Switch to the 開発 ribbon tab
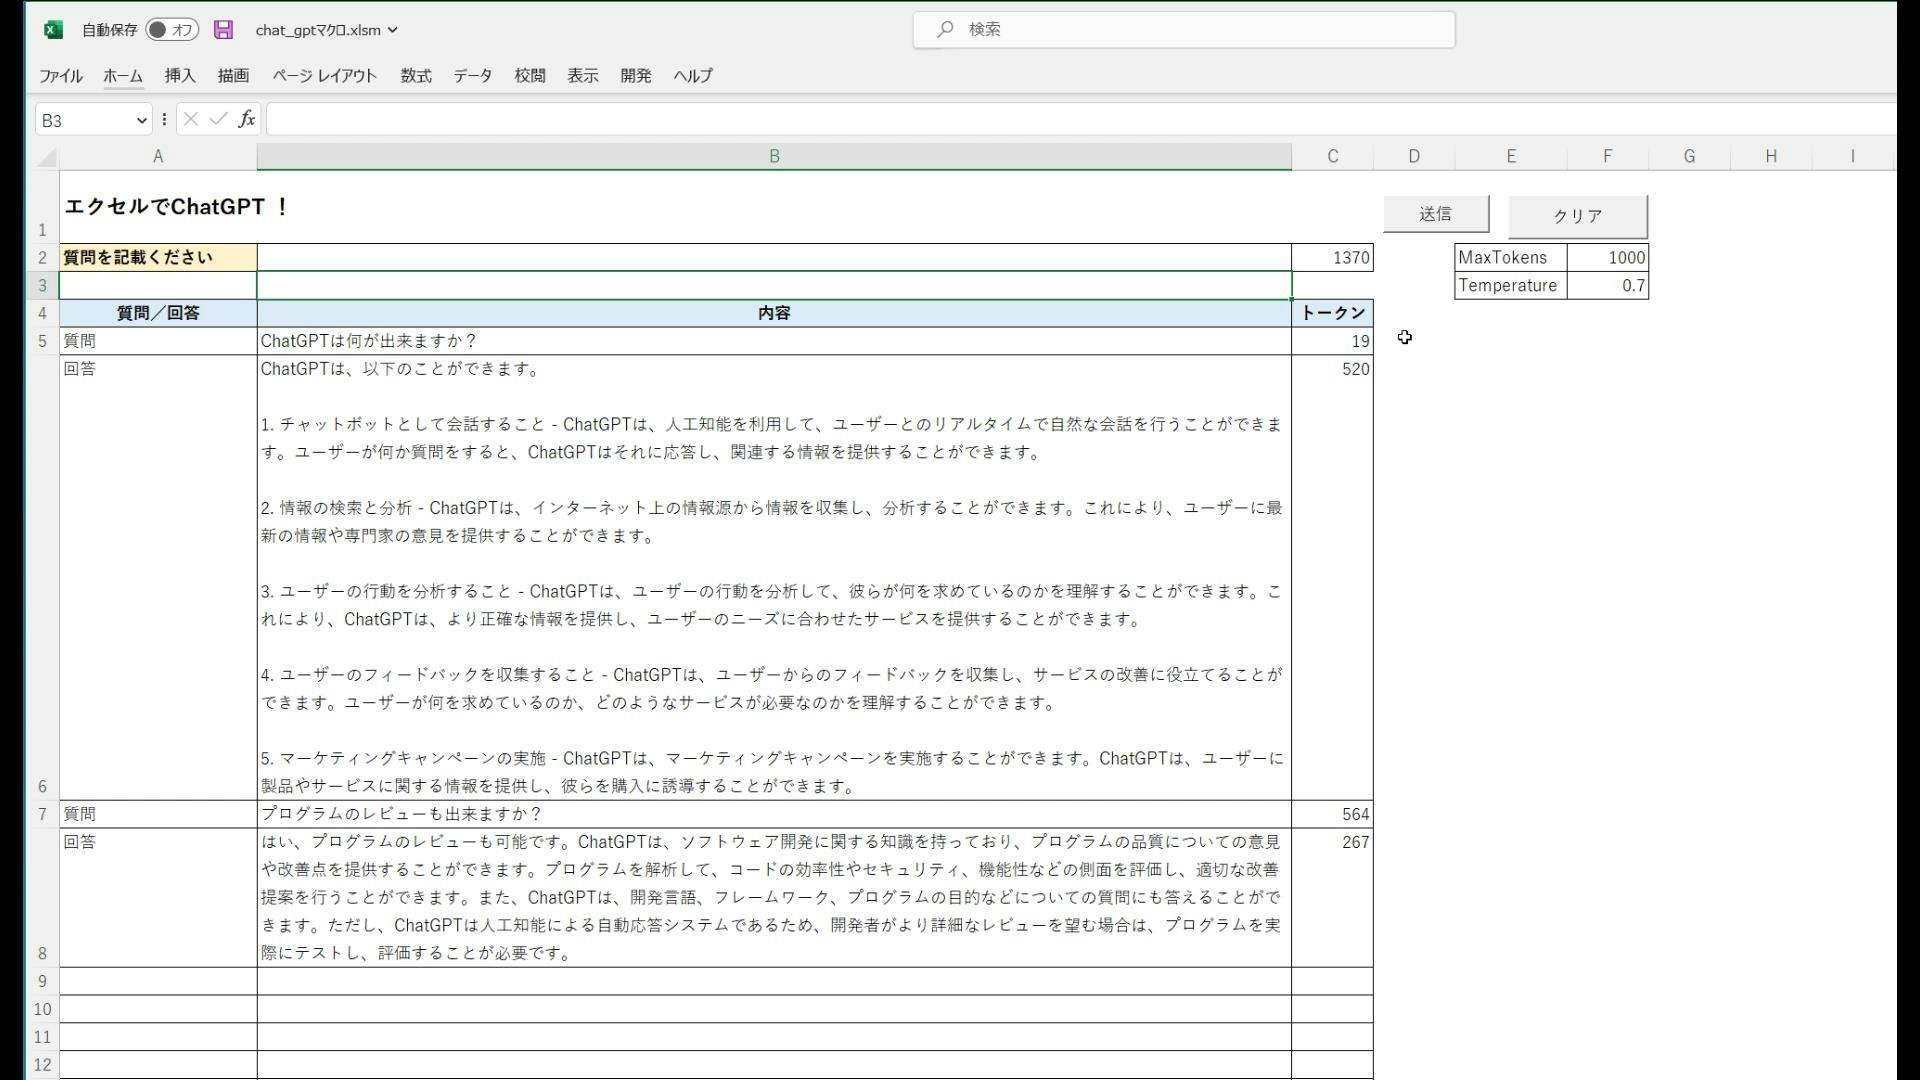Viewport: 1920px width, 1080px height. (635, 75)
